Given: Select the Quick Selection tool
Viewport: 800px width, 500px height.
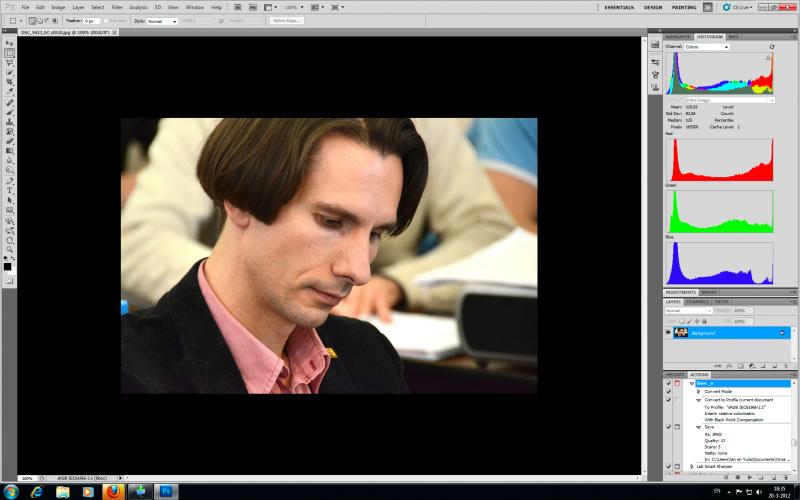Looking at the screenshot, I should (9, 72).
